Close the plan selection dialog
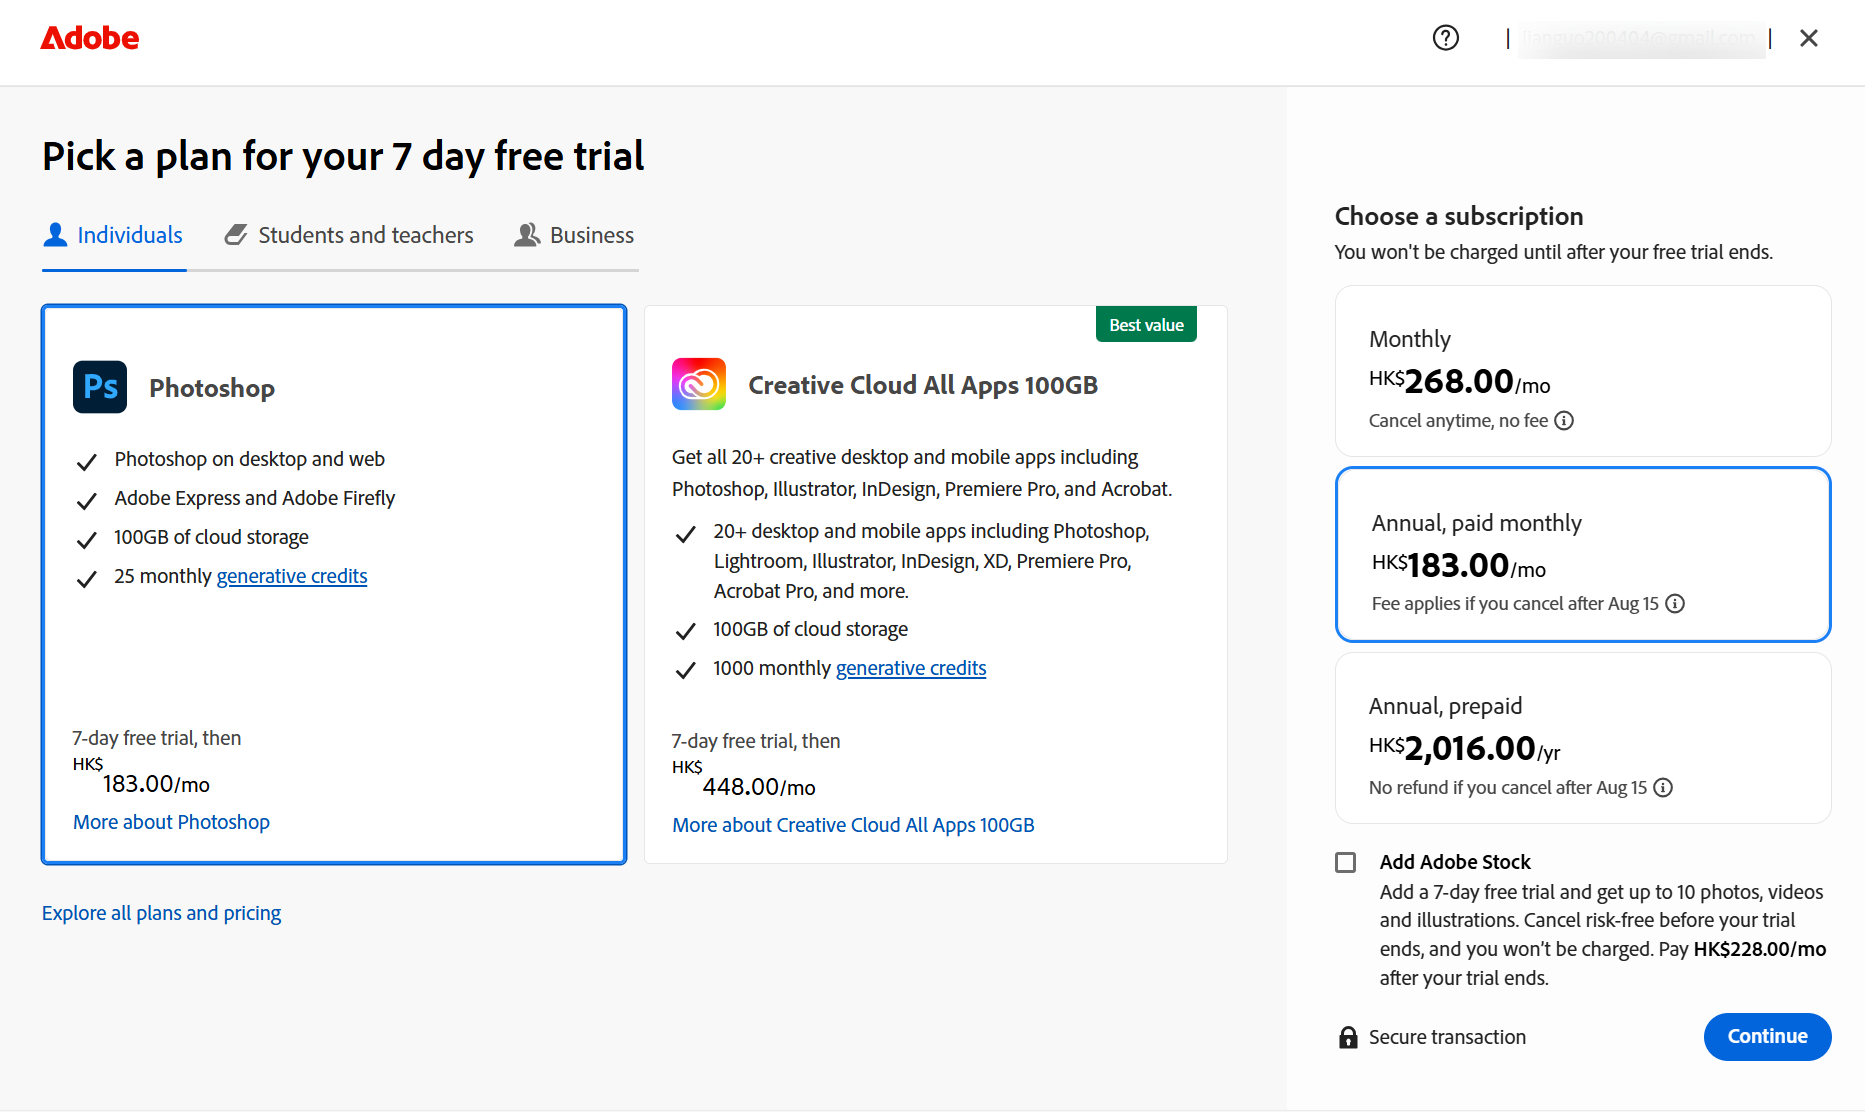Viewport: 1865px width, 1112px height. click(x=1809, y=38)
